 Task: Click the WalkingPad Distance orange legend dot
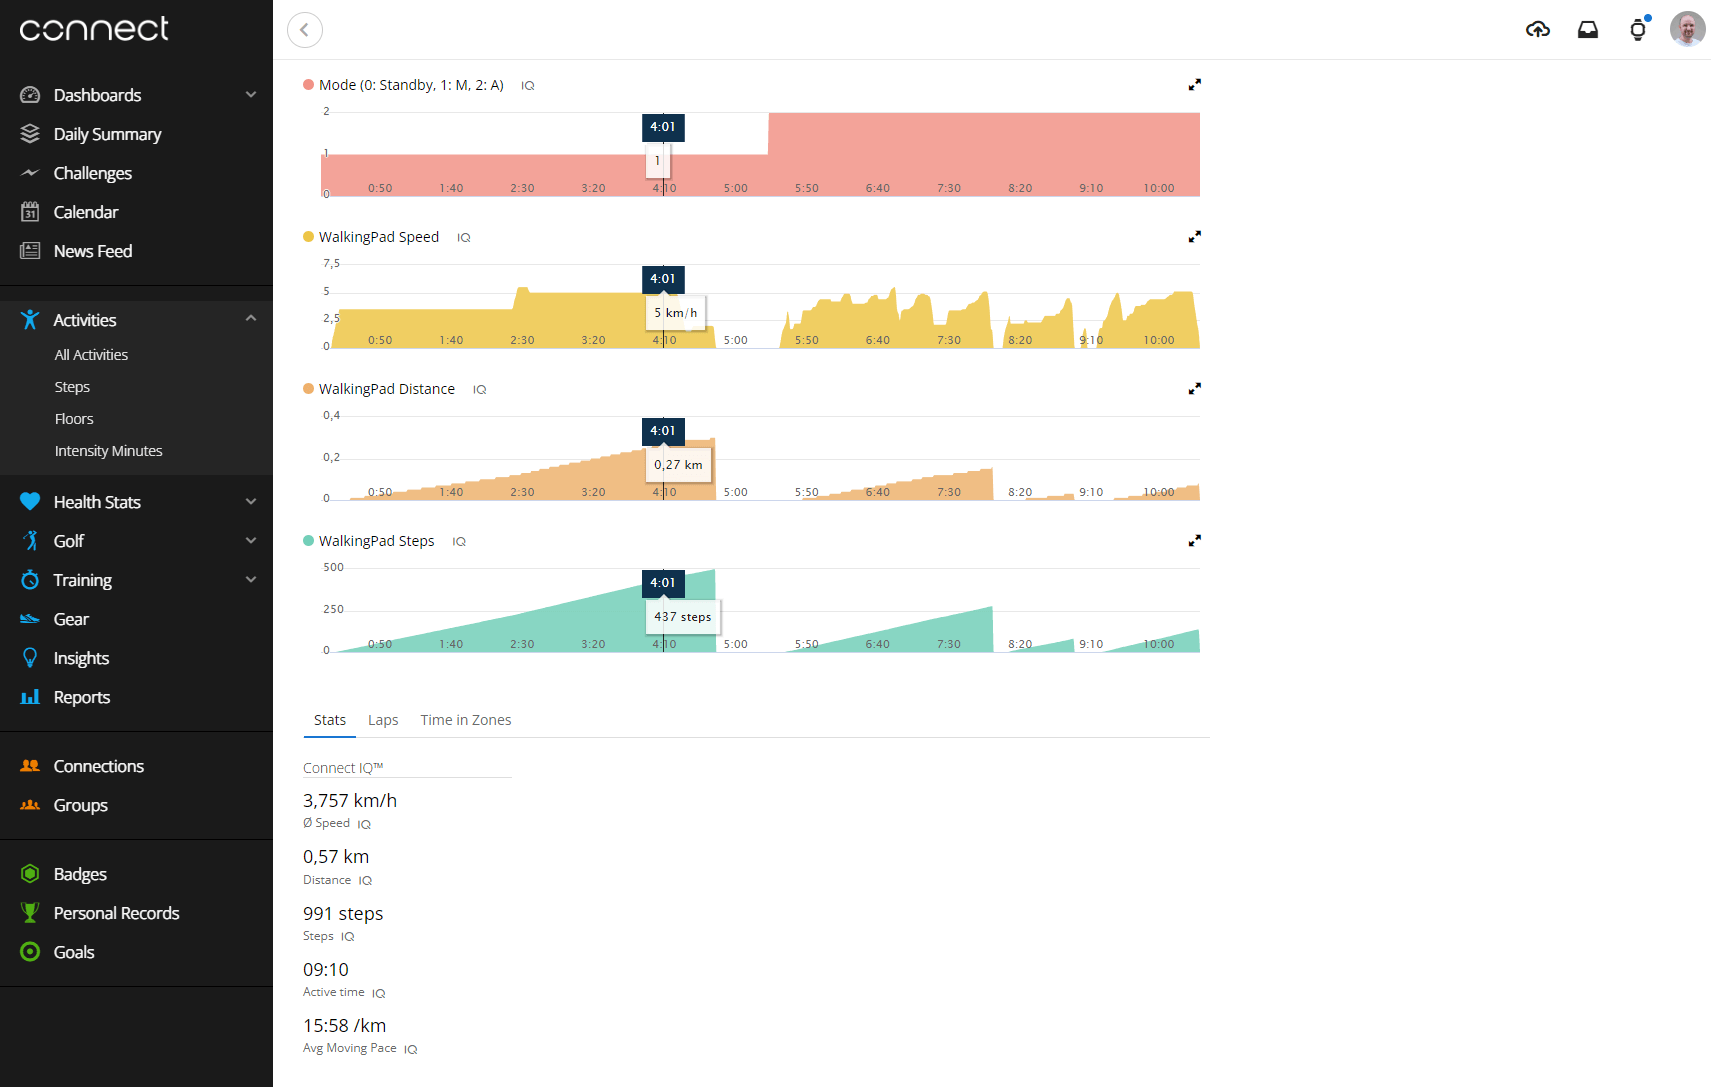point(308,389)
